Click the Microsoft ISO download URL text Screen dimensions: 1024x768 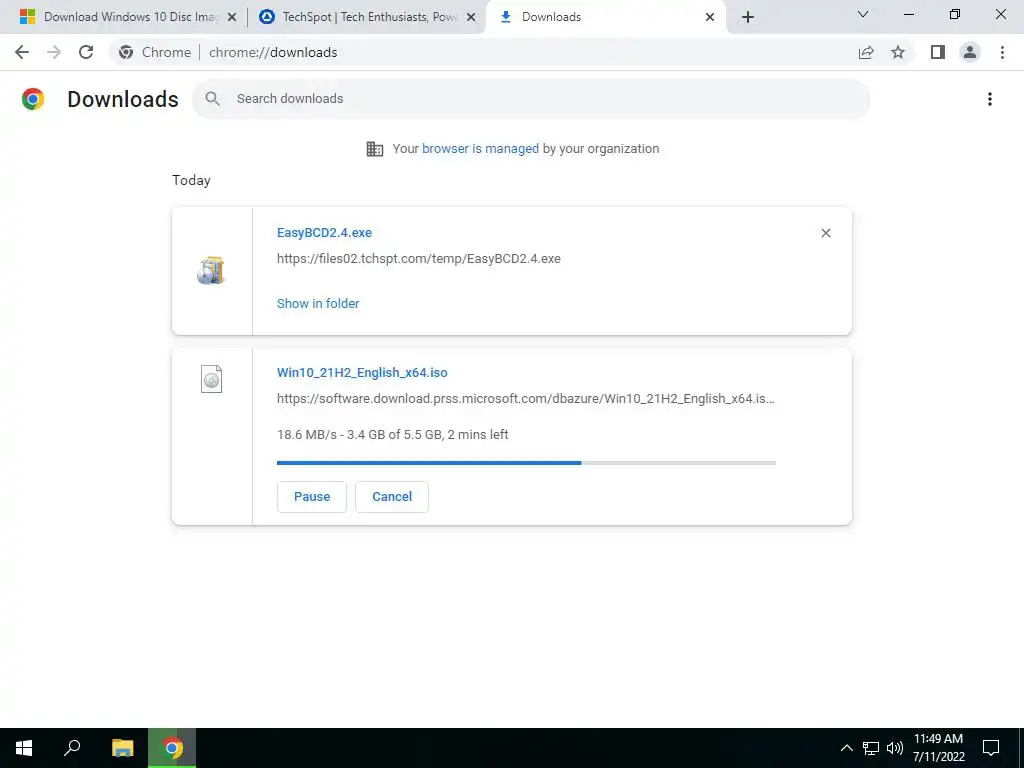[526, 398]
